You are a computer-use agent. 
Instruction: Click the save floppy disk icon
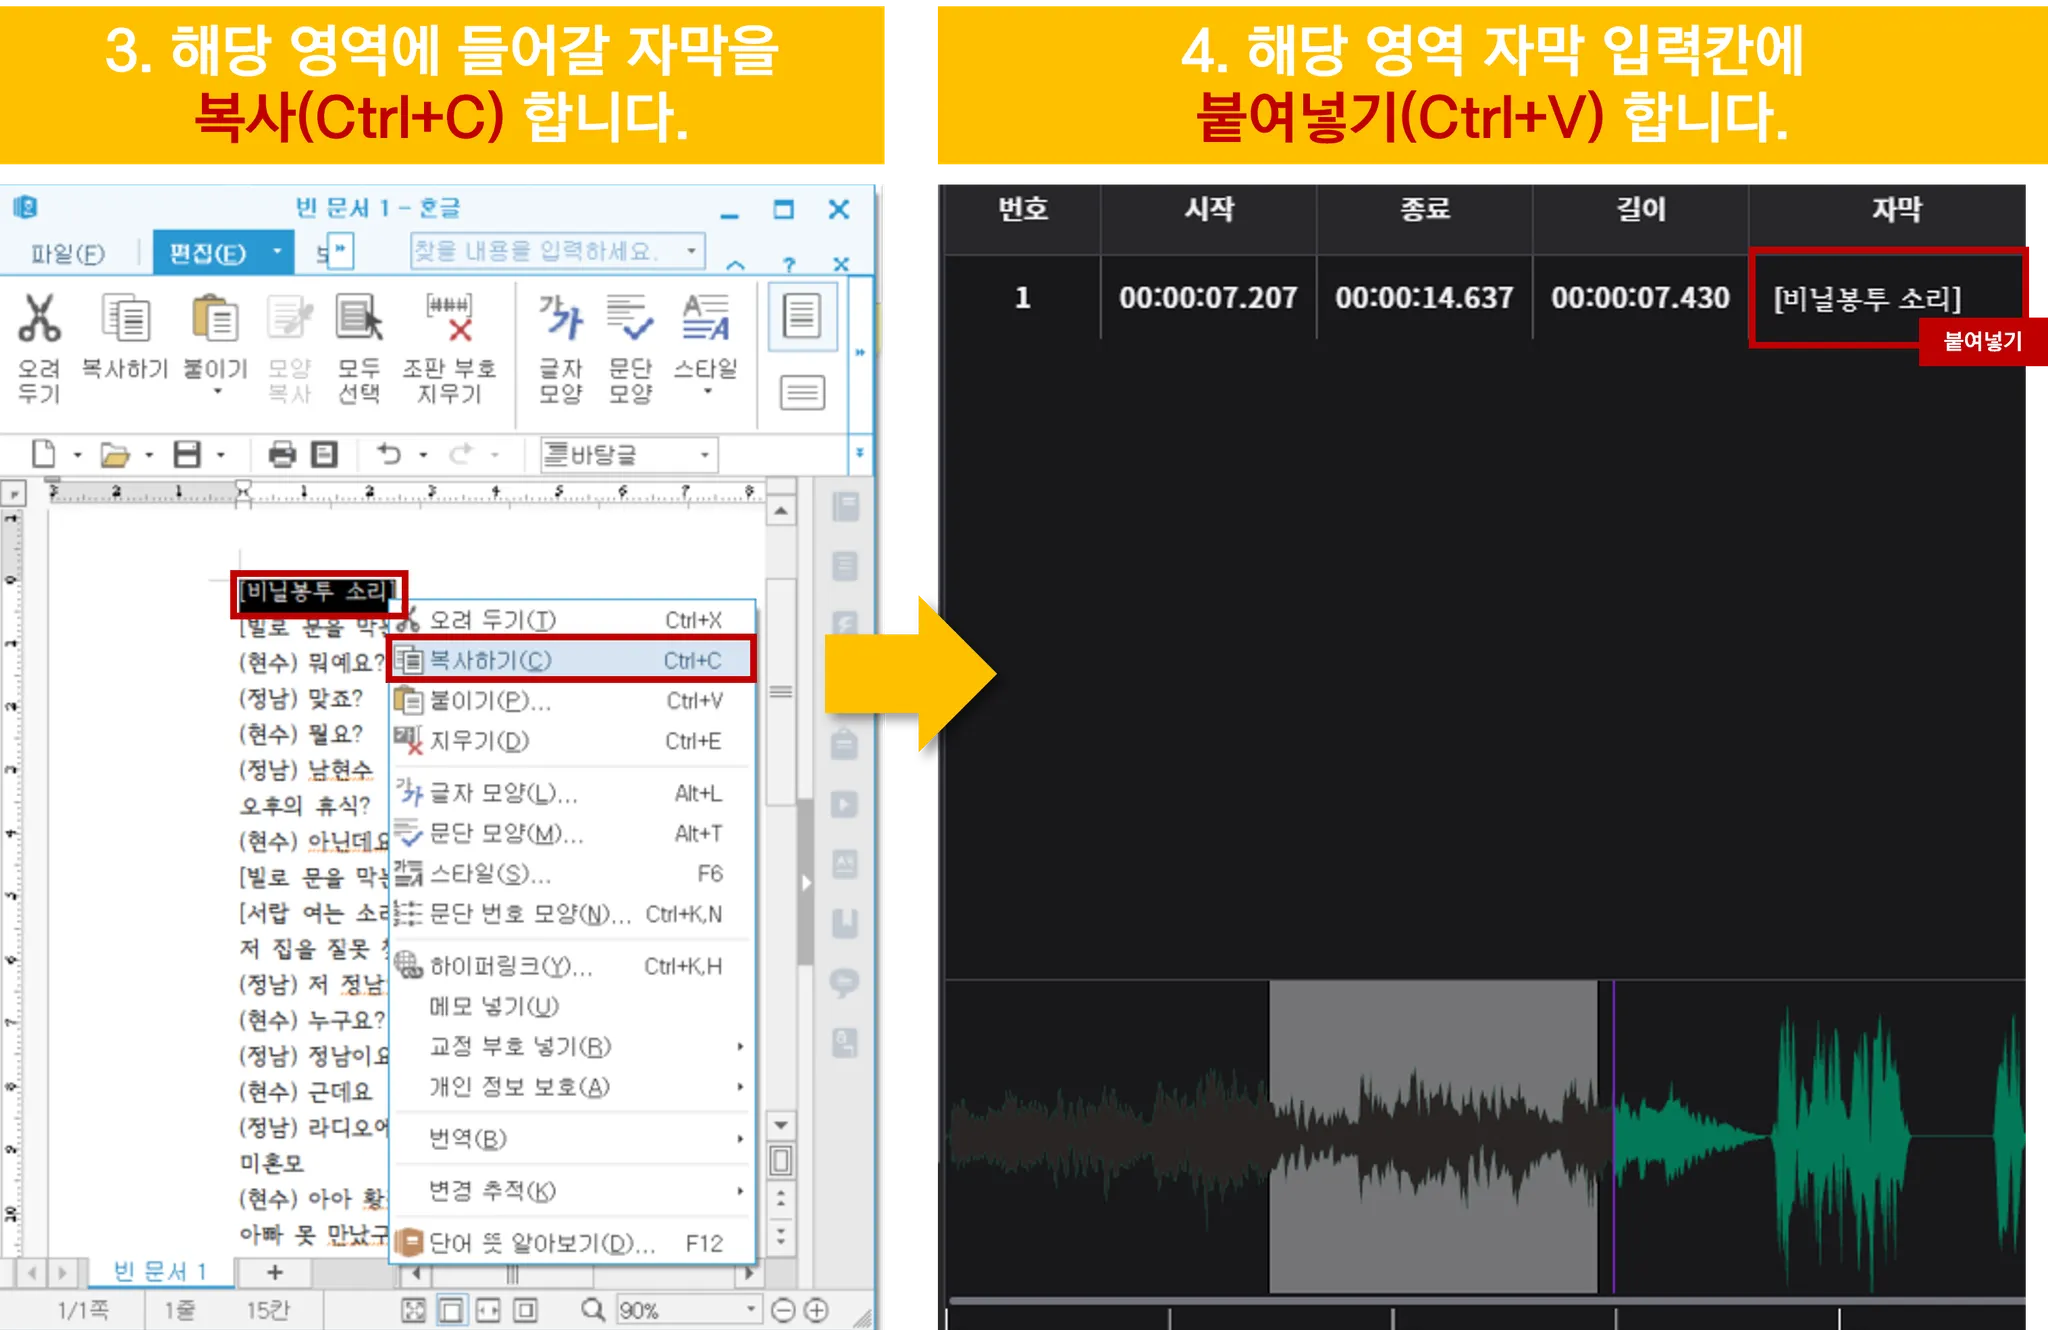pos(187,455)
